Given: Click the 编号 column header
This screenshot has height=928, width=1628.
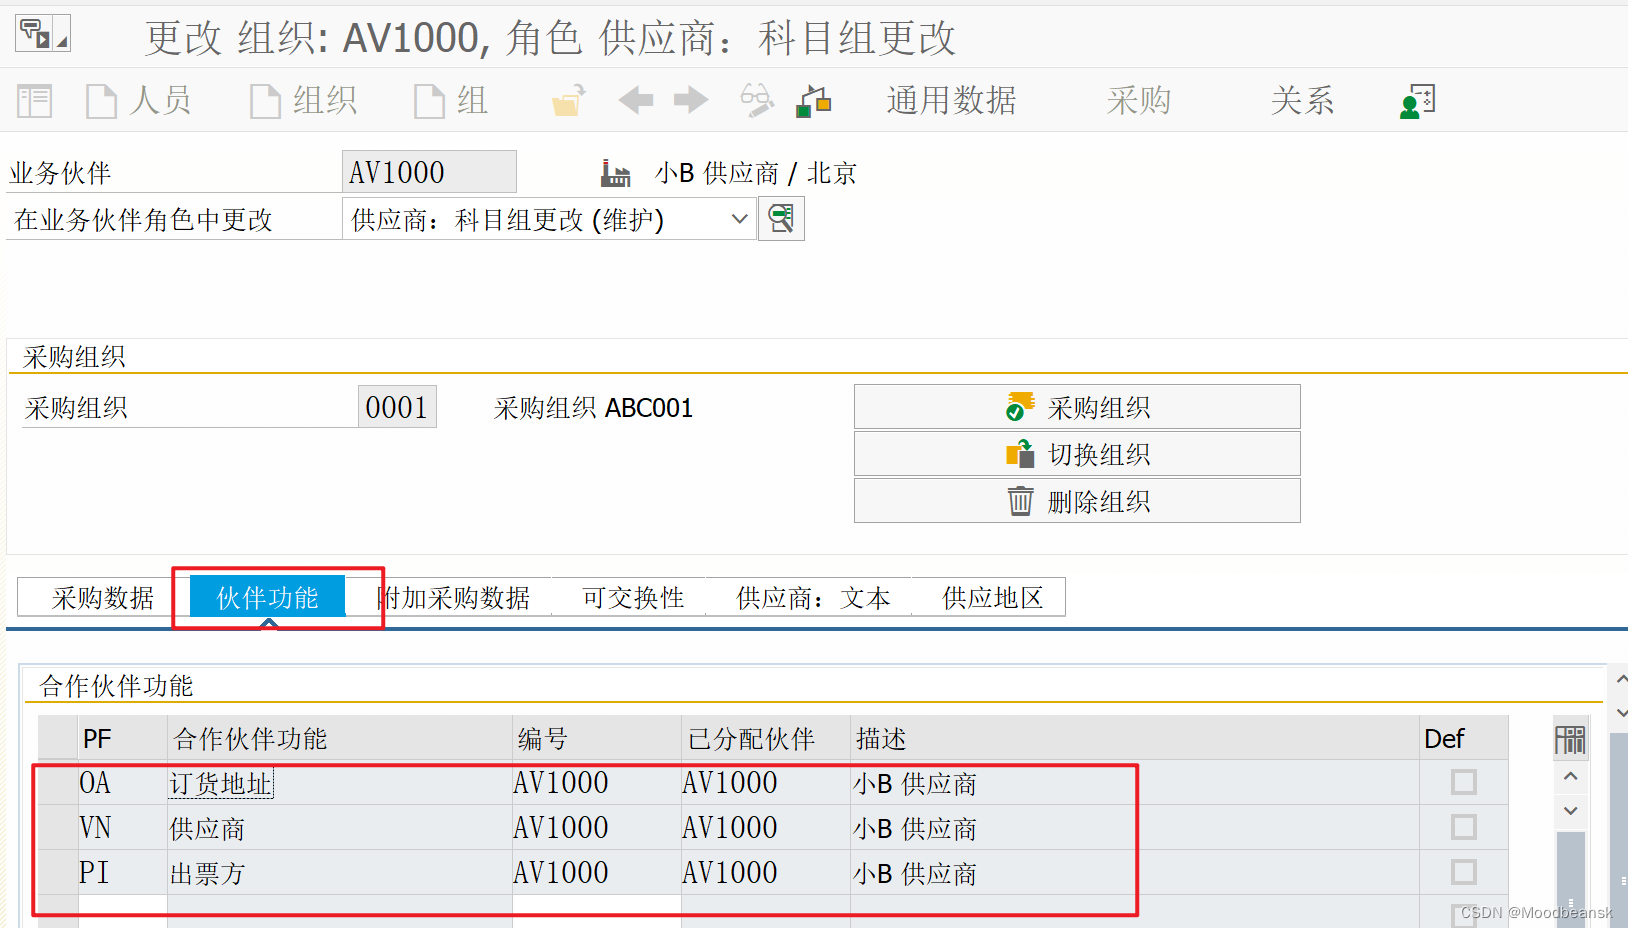Looking at the screenshot, I should 597,739.
